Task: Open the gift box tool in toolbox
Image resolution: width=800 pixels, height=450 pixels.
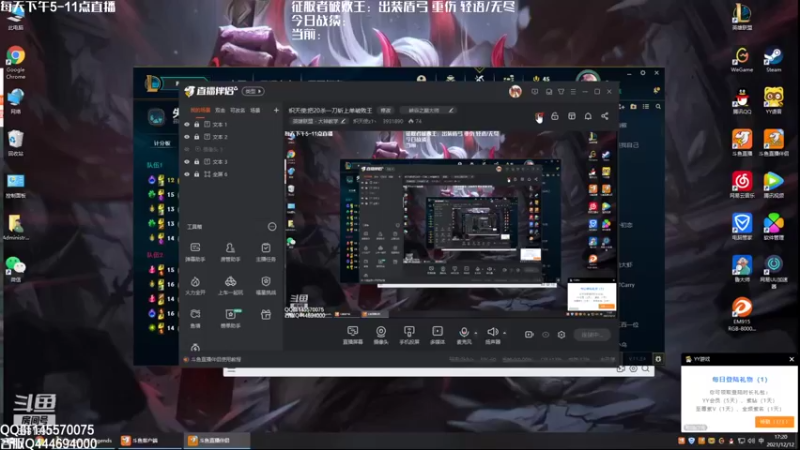Action: pos(266,315)
